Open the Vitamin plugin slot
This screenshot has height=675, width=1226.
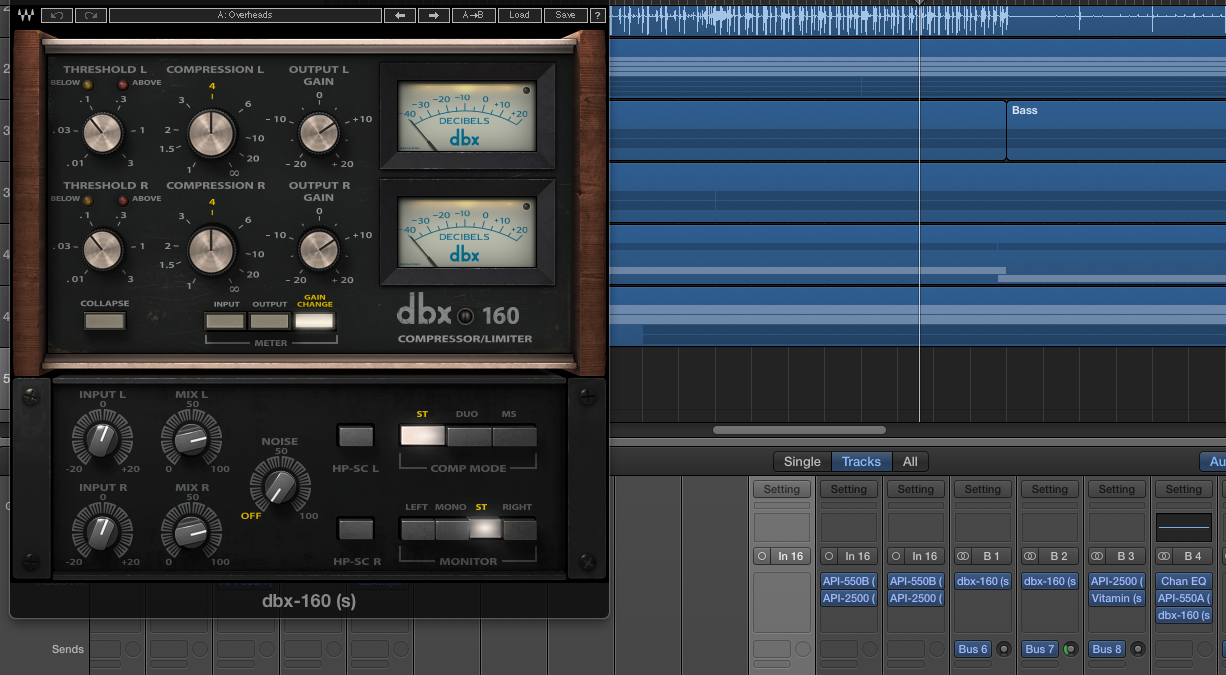point(1116,598)
